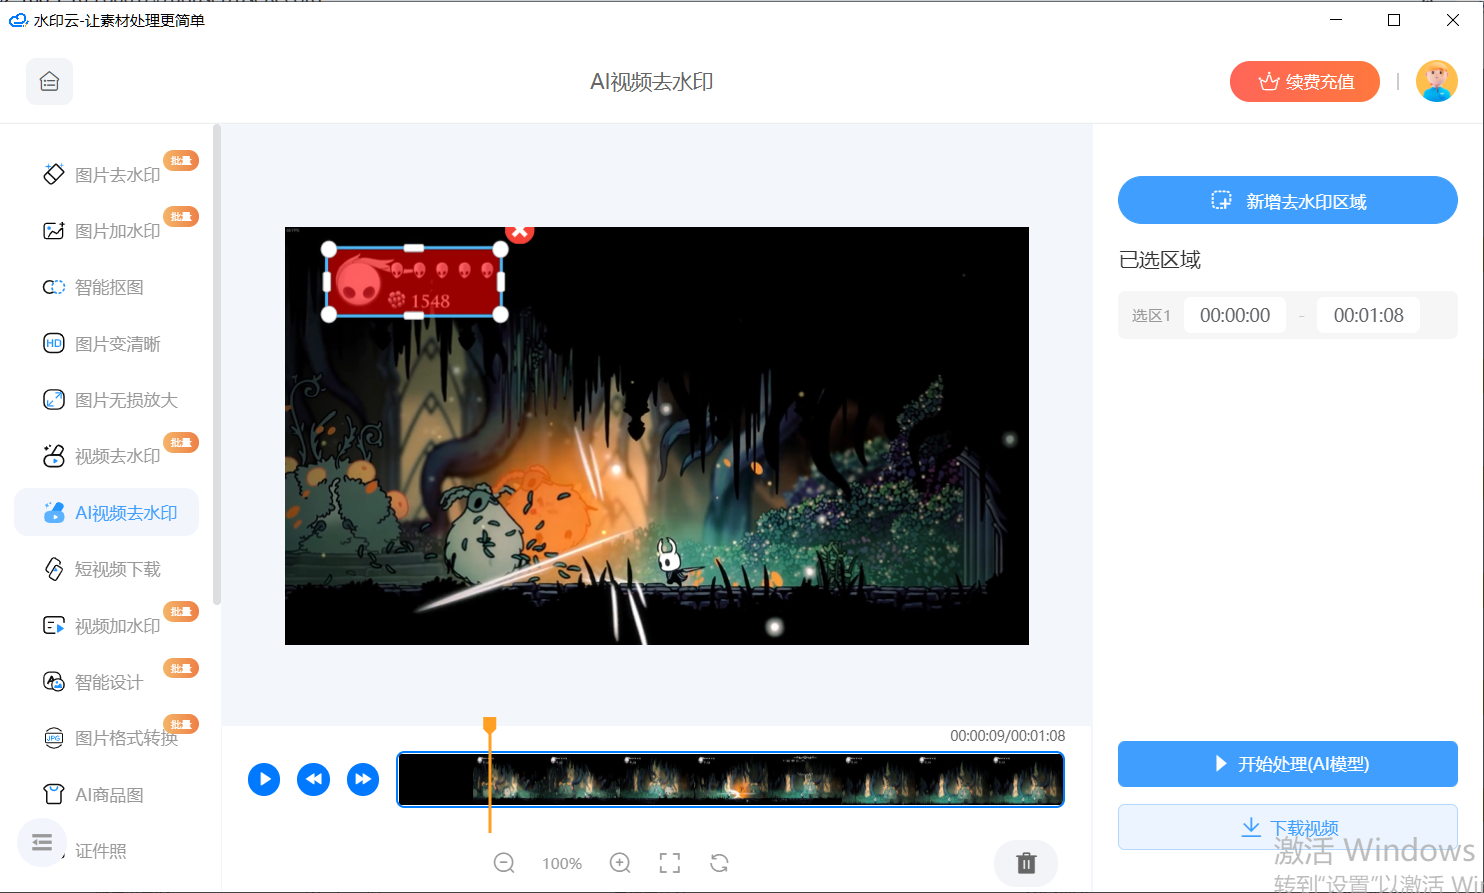Open 短视频下载 sidebar item
Viewport: 1484px width, 893px height.
[x=106, y=569]
